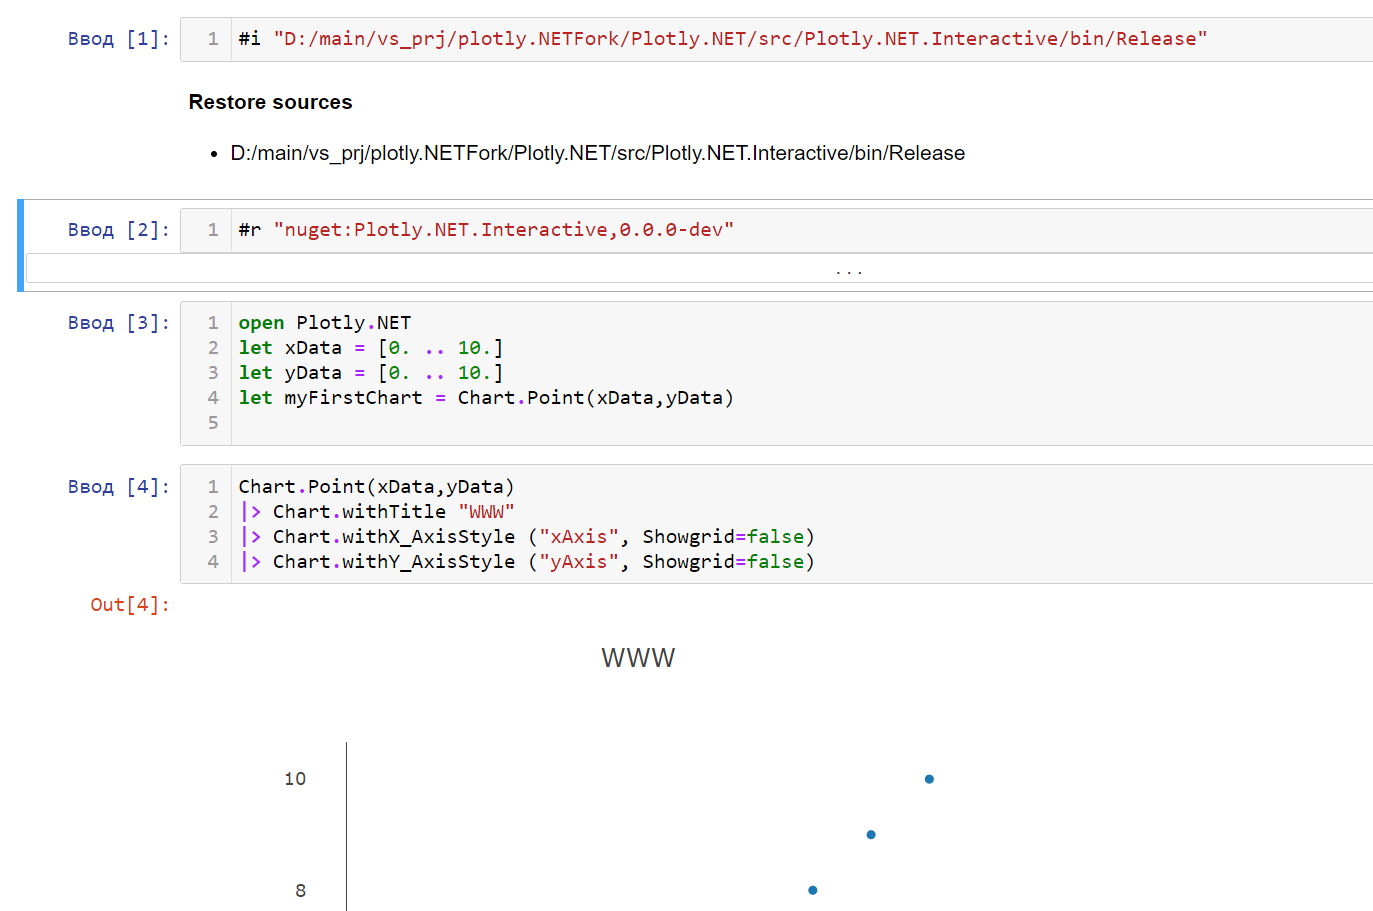This screenshot has height=911, width=1373.
Task: Click the y-axis tick label '10'
Action: [x=295, y=779]
